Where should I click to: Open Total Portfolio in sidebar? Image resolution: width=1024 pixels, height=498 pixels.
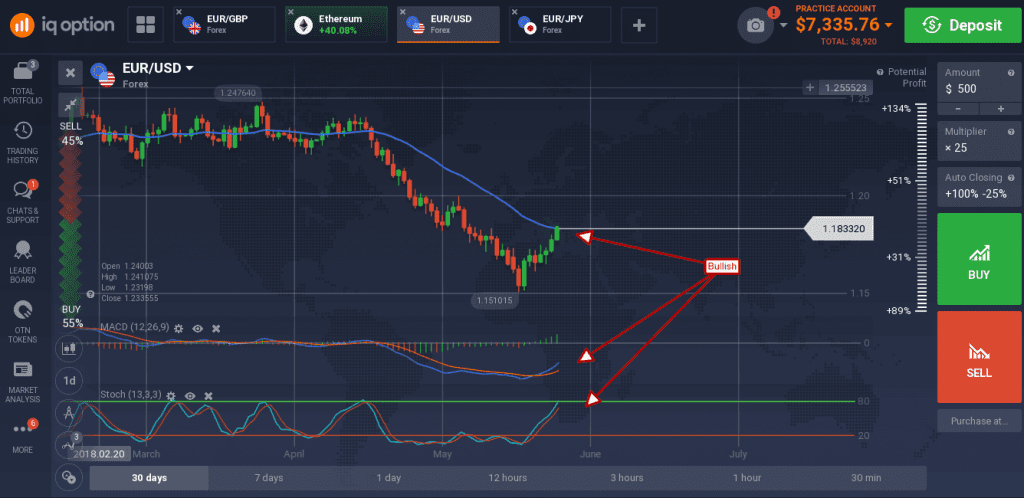click(x=23, y=83)
